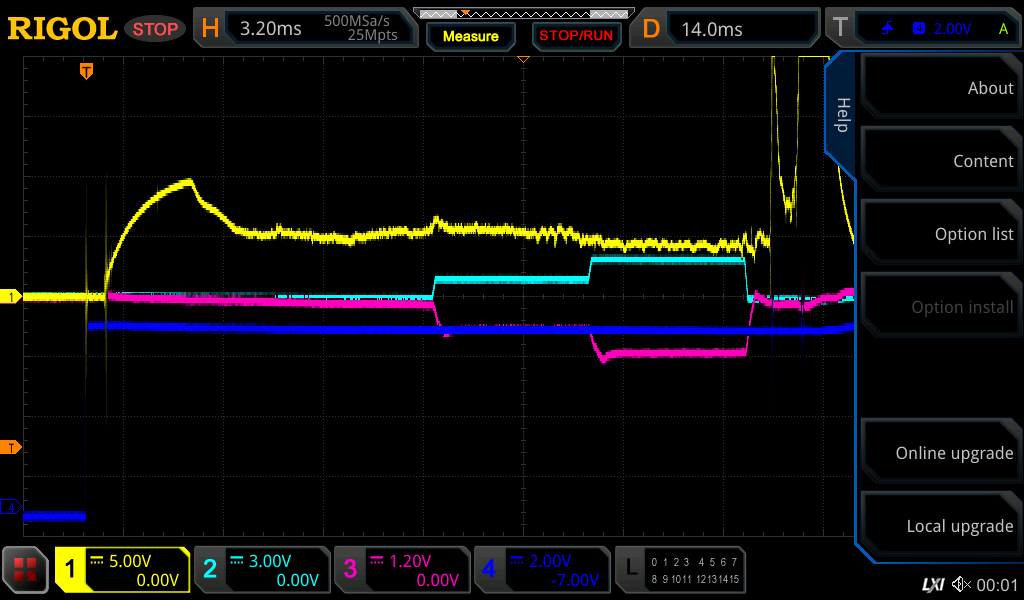Toggle channel 1 with 5.00V scale

pyautogui.click(x=122, y=570)
